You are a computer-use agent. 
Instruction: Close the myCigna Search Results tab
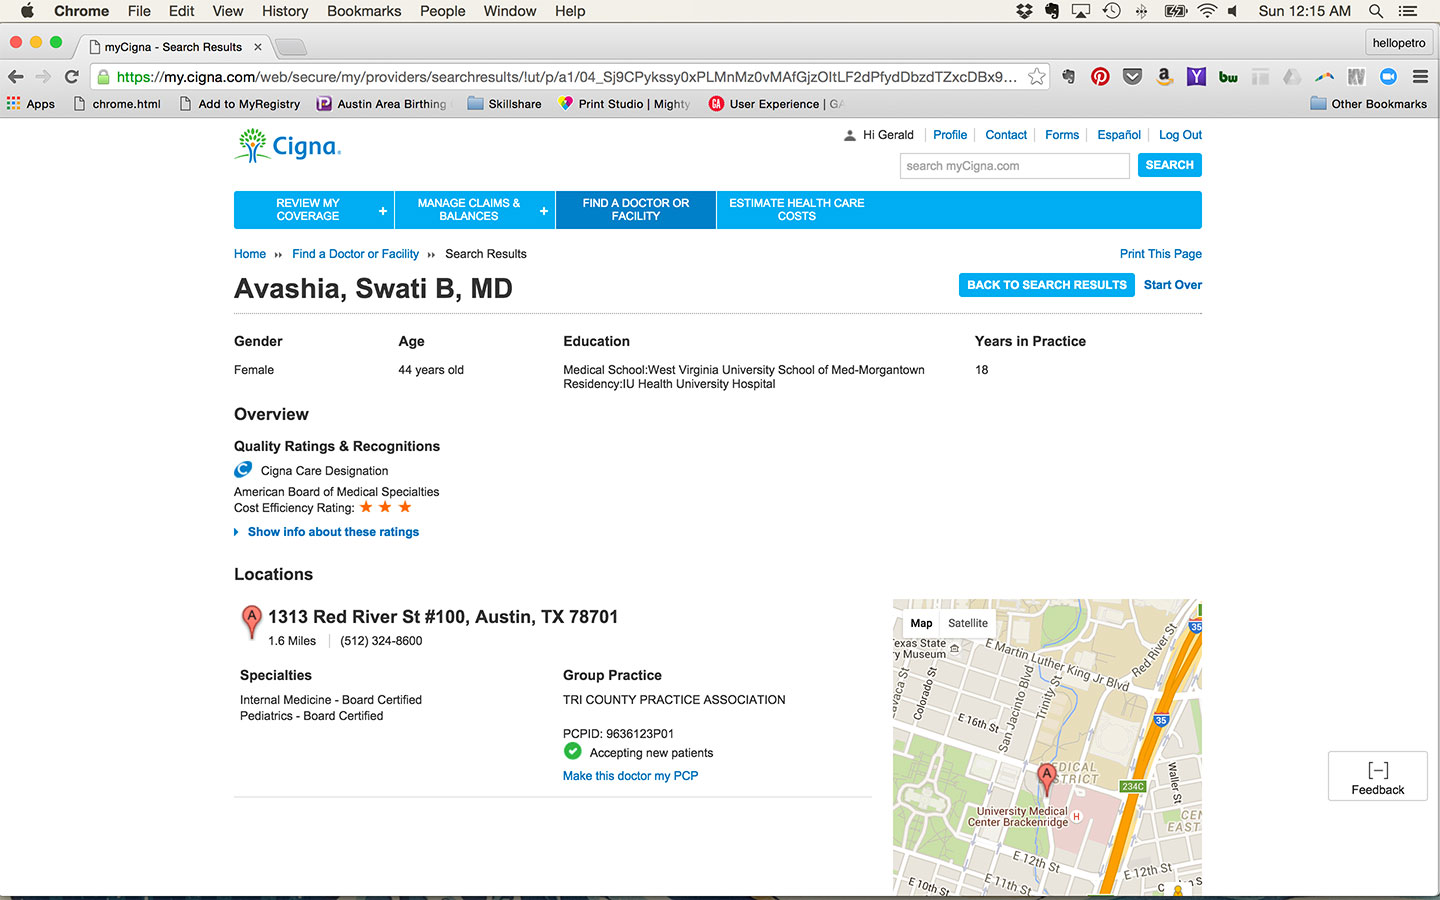click(258, 47)
